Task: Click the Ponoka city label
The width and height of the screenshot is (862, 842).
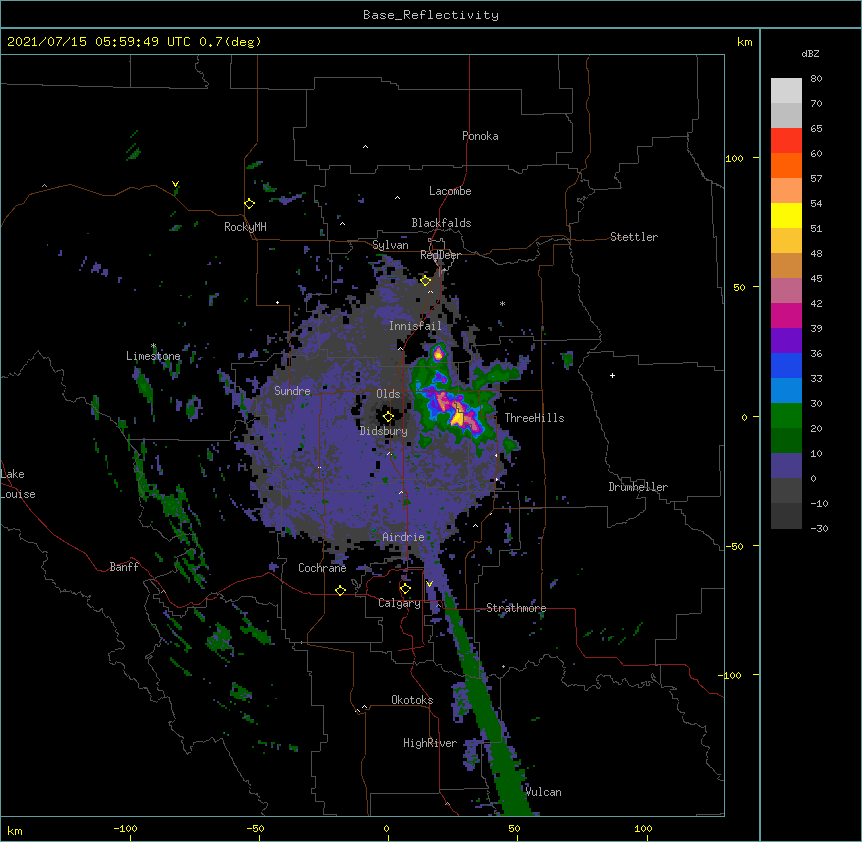Action: [480, 136]
